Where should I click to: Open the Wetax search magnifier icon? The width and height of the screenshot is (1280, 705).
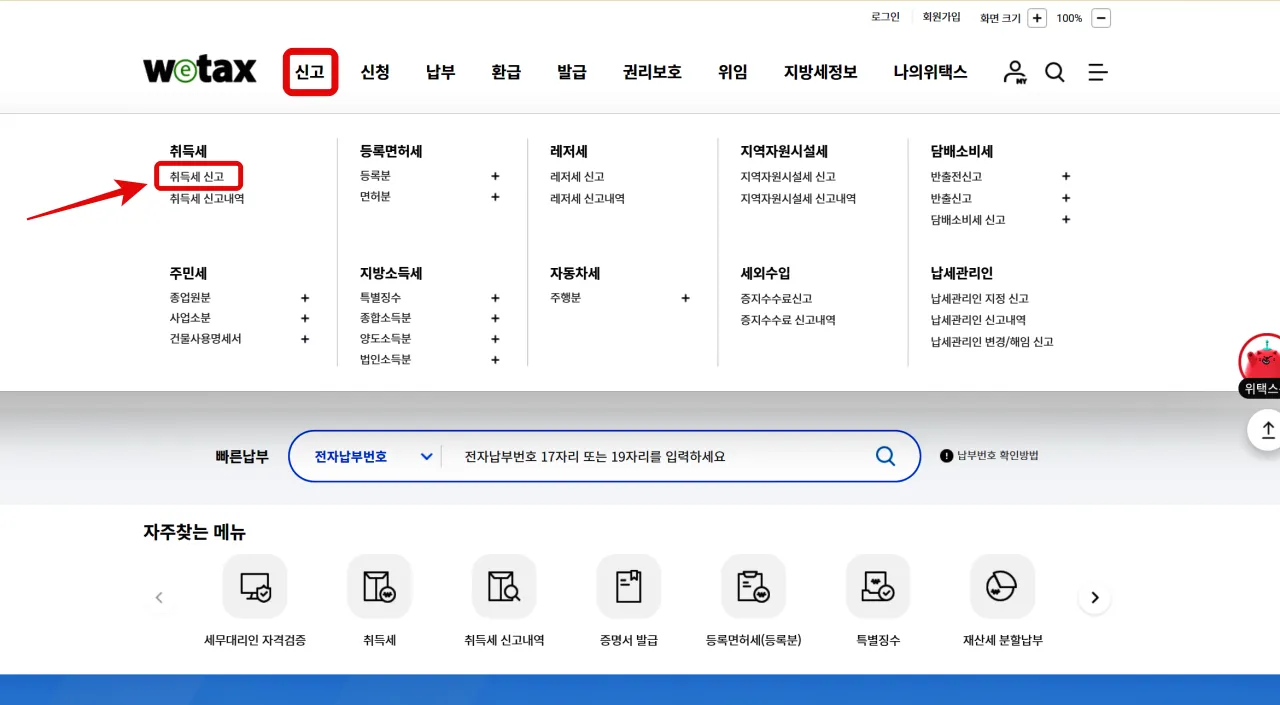click(1054, 72)
